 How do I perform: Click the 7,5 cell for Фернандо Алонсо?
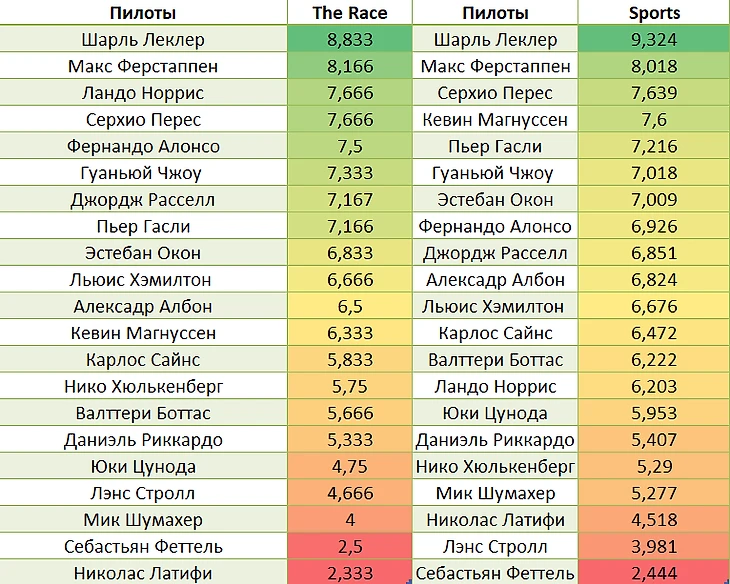pyautogui.click(x=349, y=146)
